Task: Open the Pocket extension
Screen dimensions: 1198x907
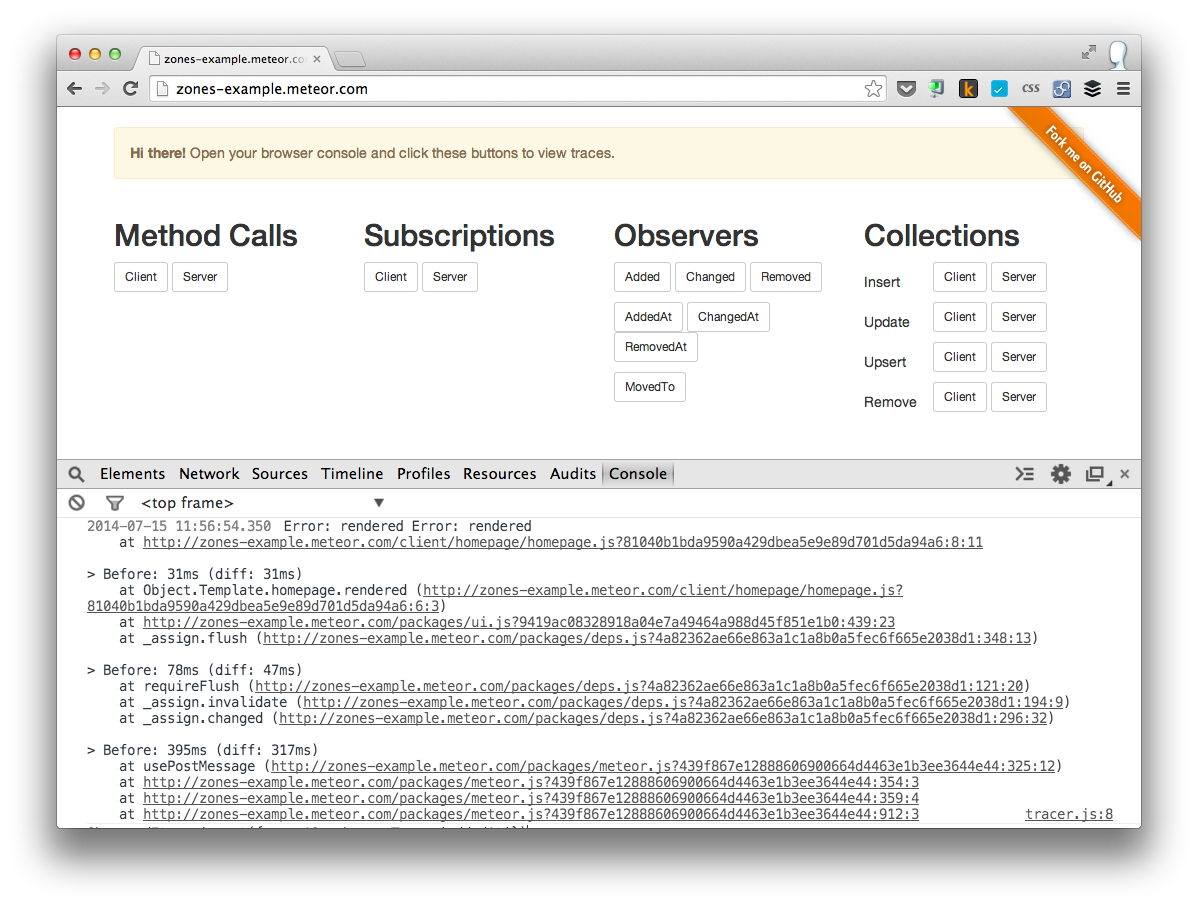Action: (x=906, y=88)
